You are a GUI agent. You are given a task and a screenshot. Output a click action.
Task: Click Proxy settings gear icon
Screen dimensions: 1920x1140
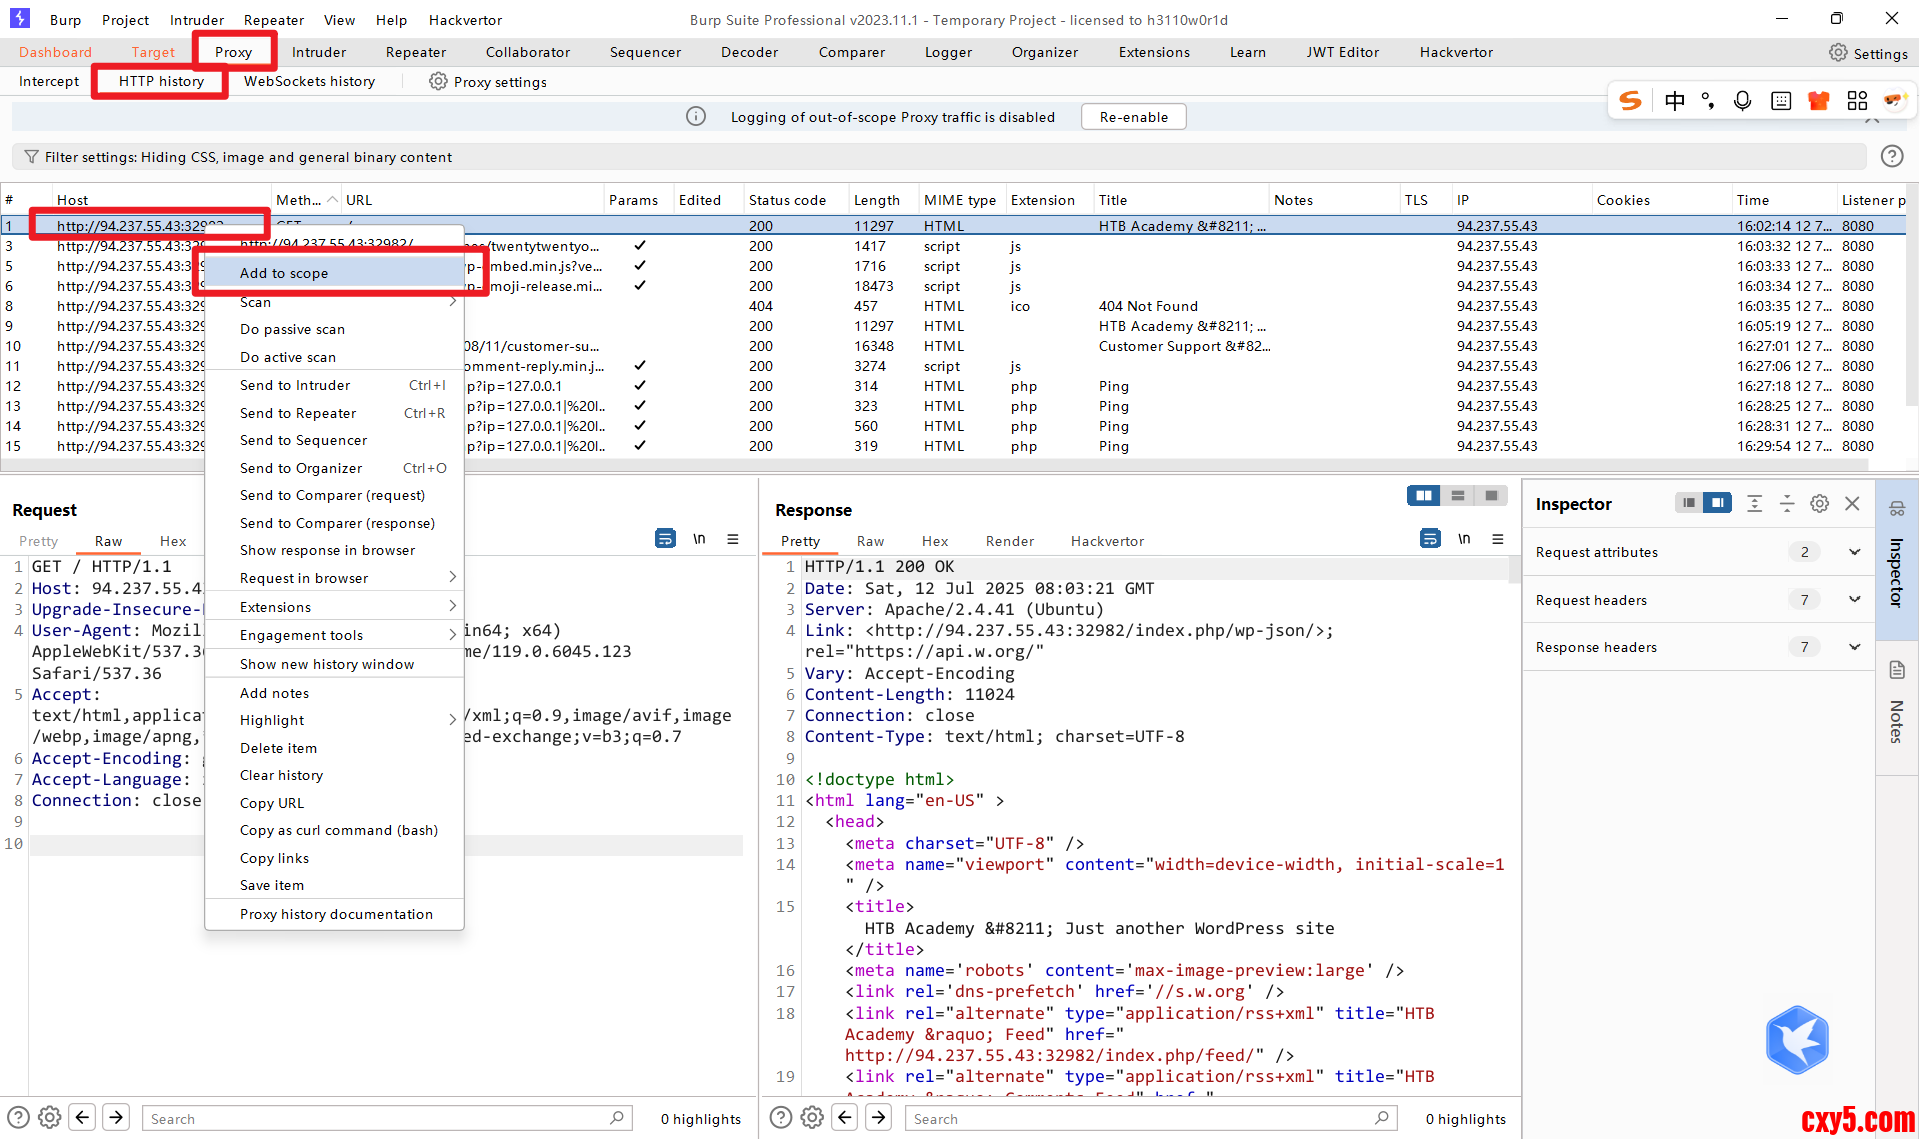pyautogui.click(x=438, y=82)
